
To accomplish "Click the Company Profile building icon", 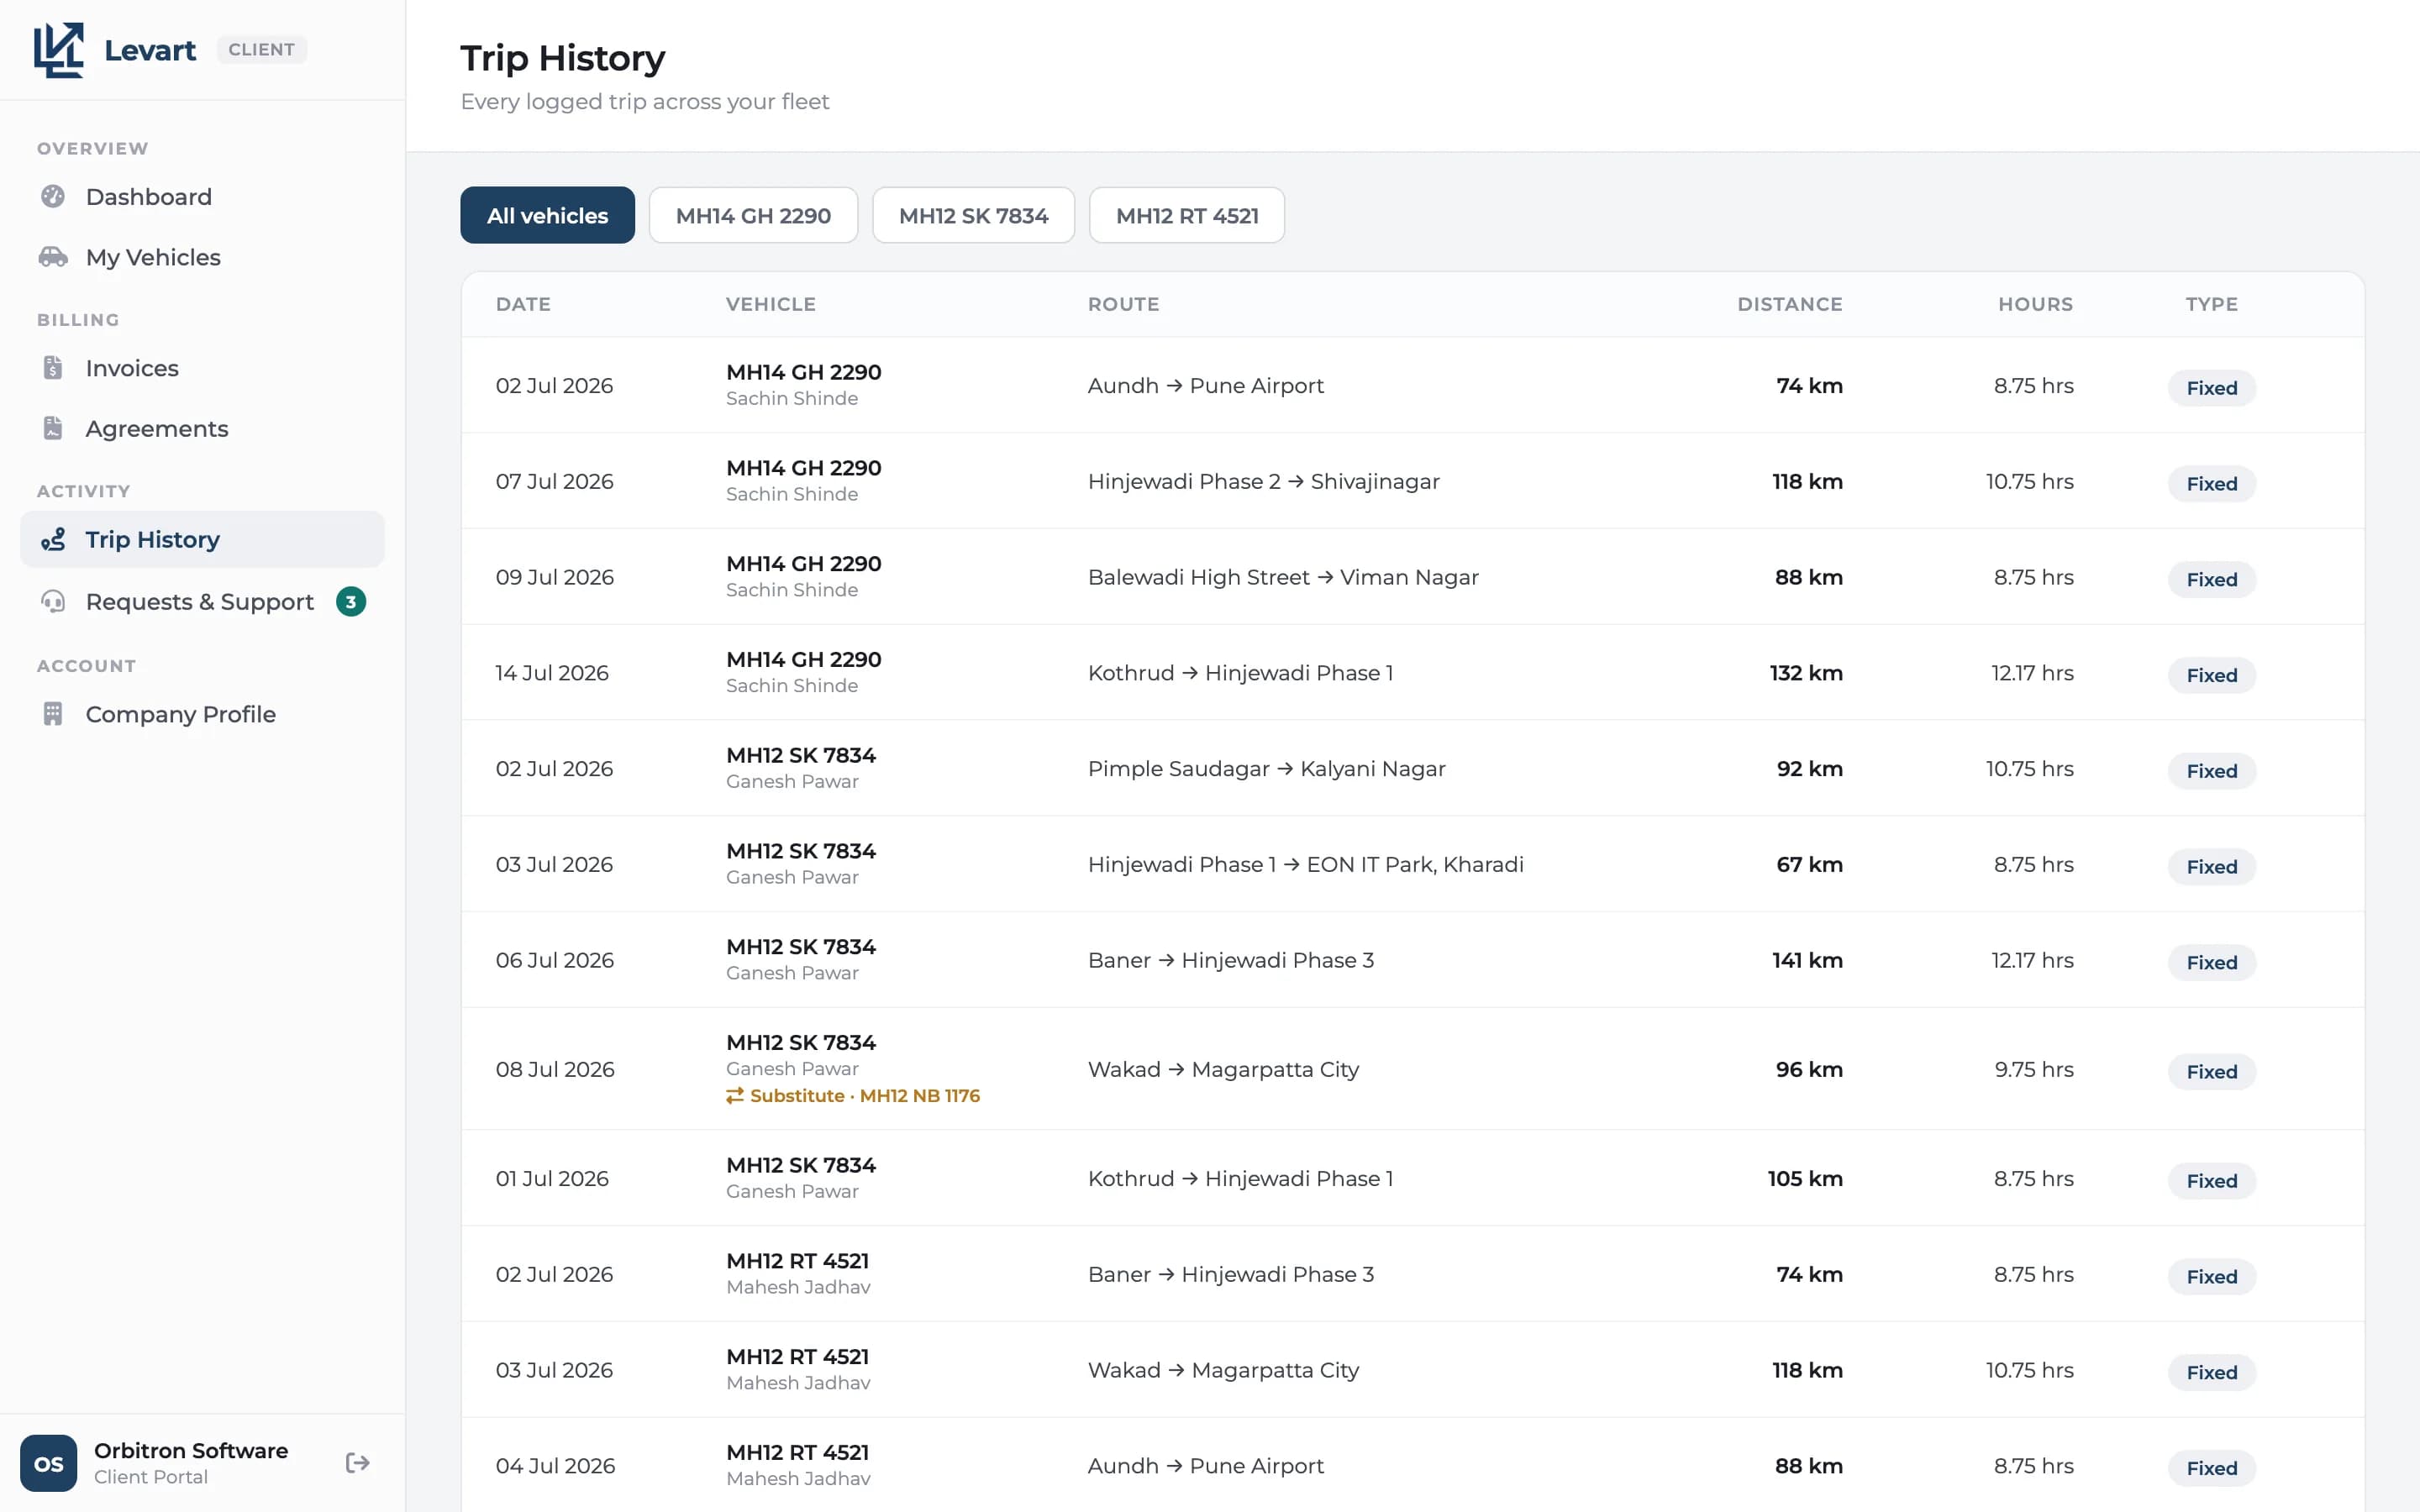I will tap(53, 714).
